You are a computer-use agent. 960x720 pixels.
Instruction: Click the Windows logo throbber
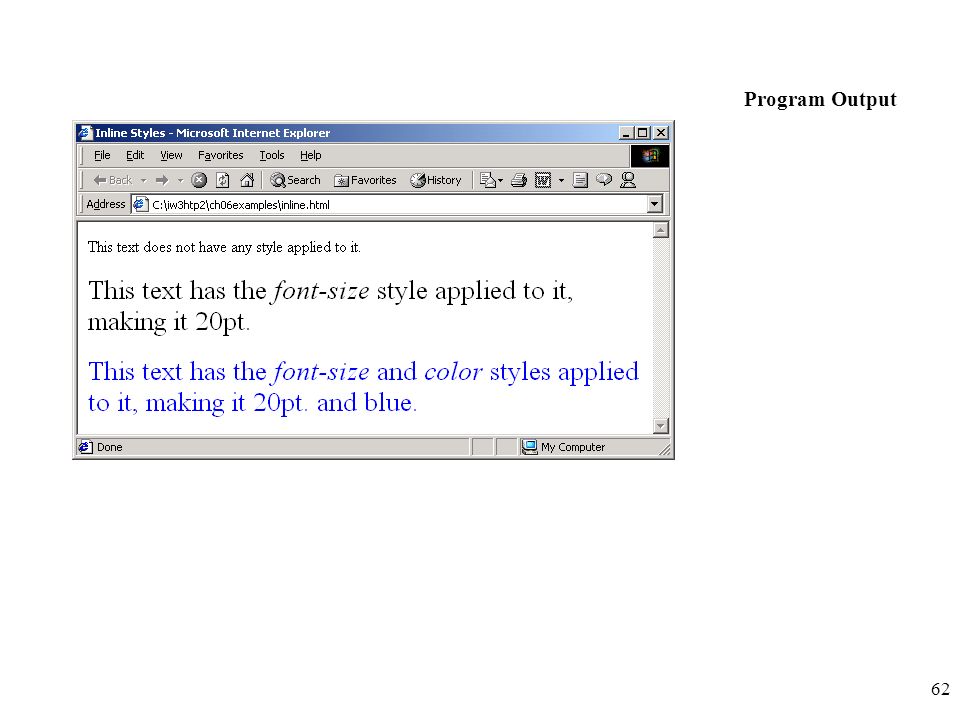(x=650, y=156)
